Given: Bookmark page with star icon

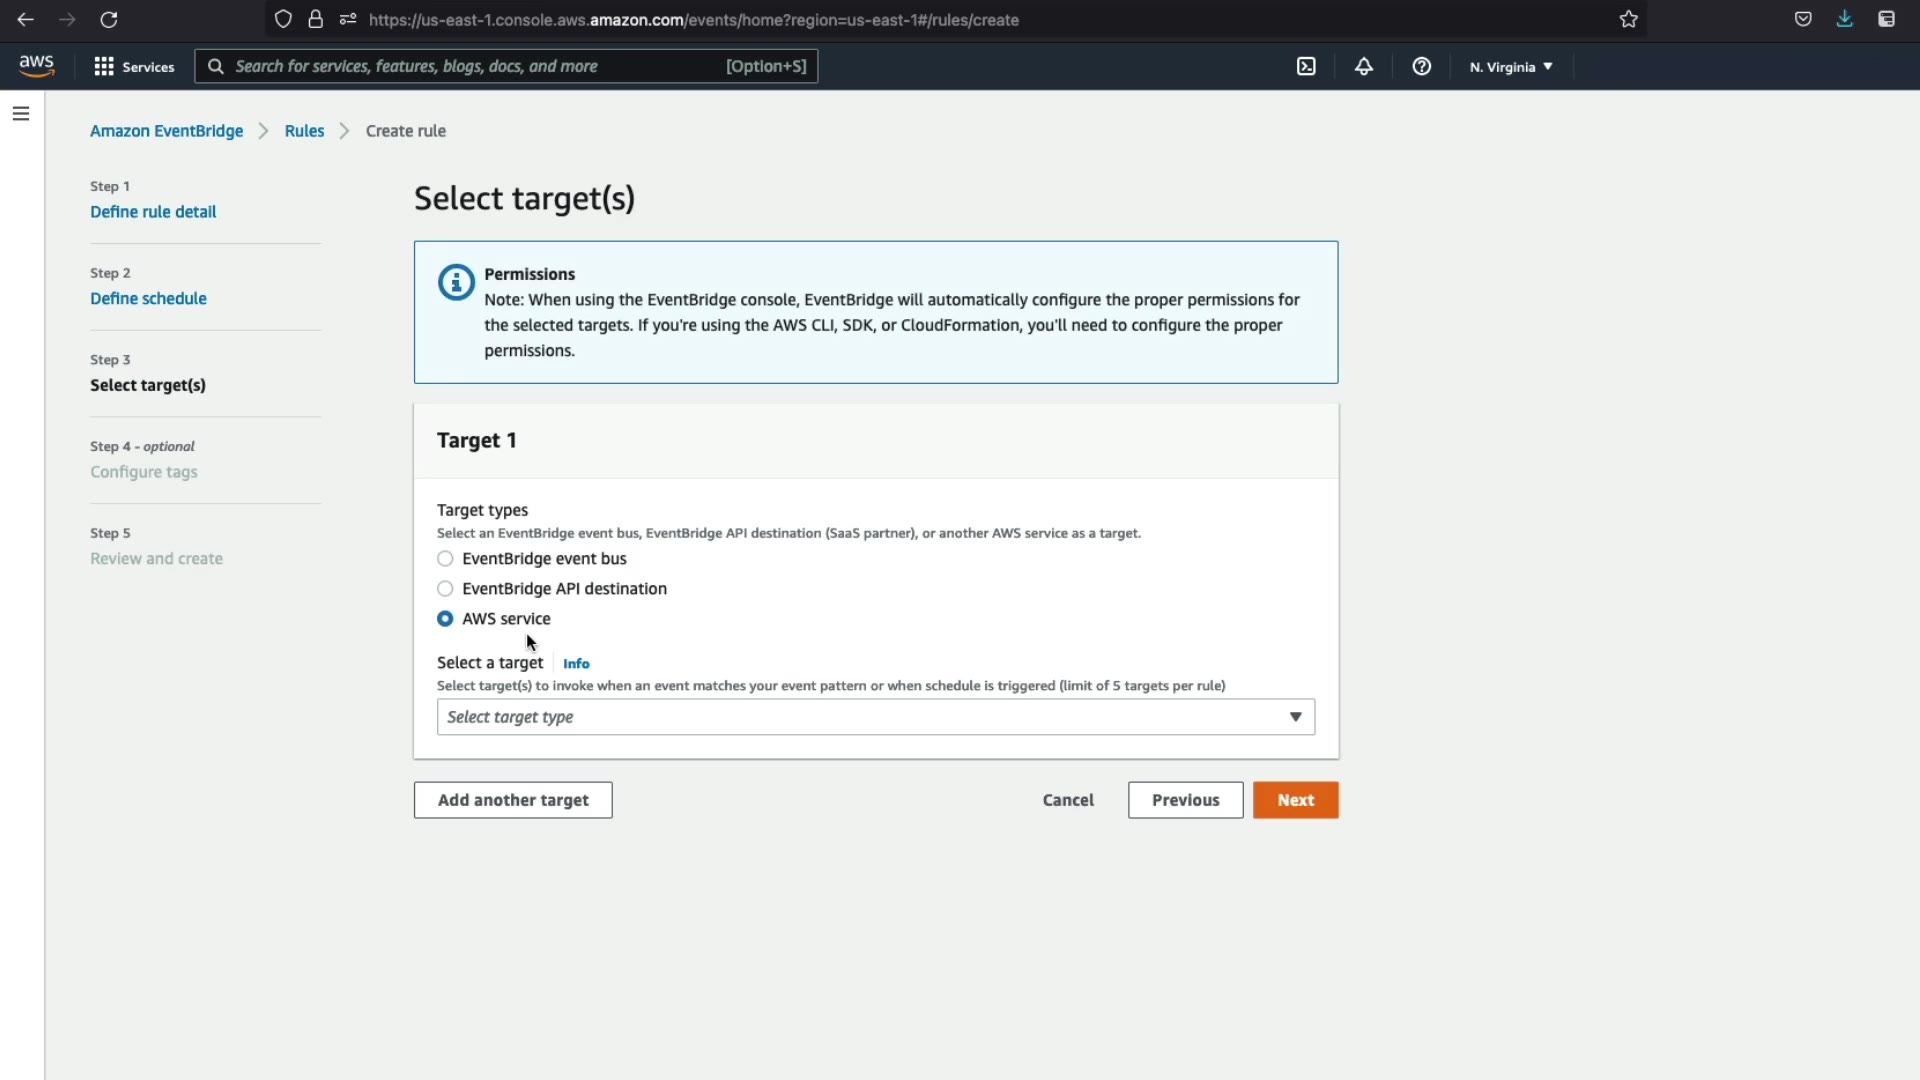Looking at the screenshot, I should (x=1629, y=19).
